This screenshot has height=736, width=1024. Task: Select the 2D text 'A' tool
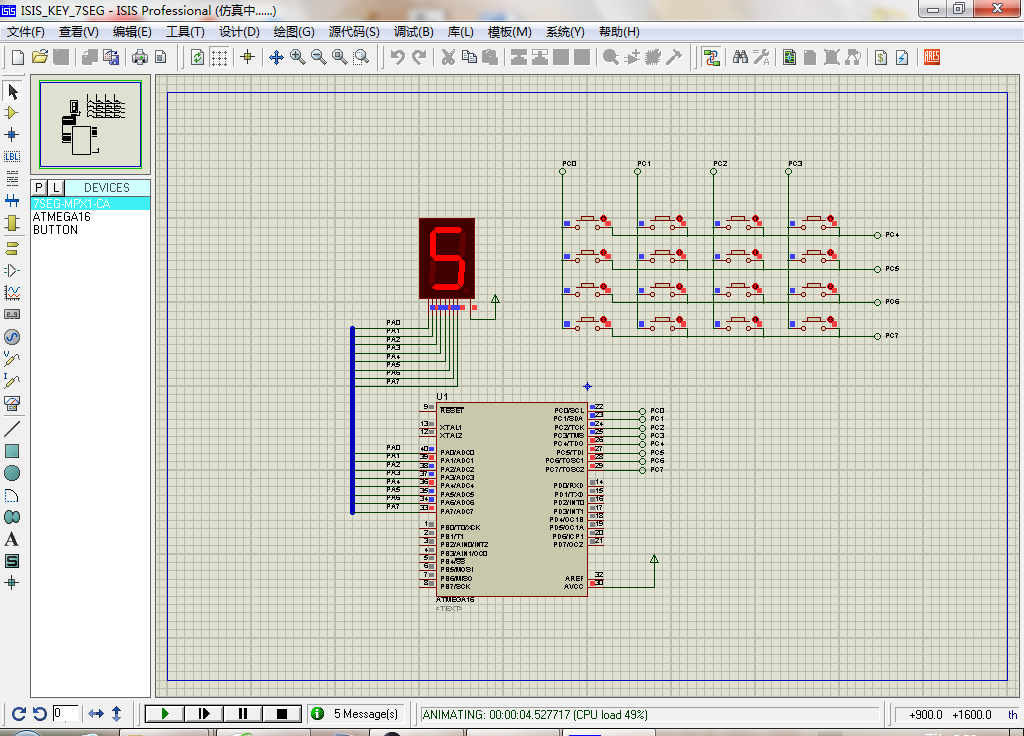[12, 539]
